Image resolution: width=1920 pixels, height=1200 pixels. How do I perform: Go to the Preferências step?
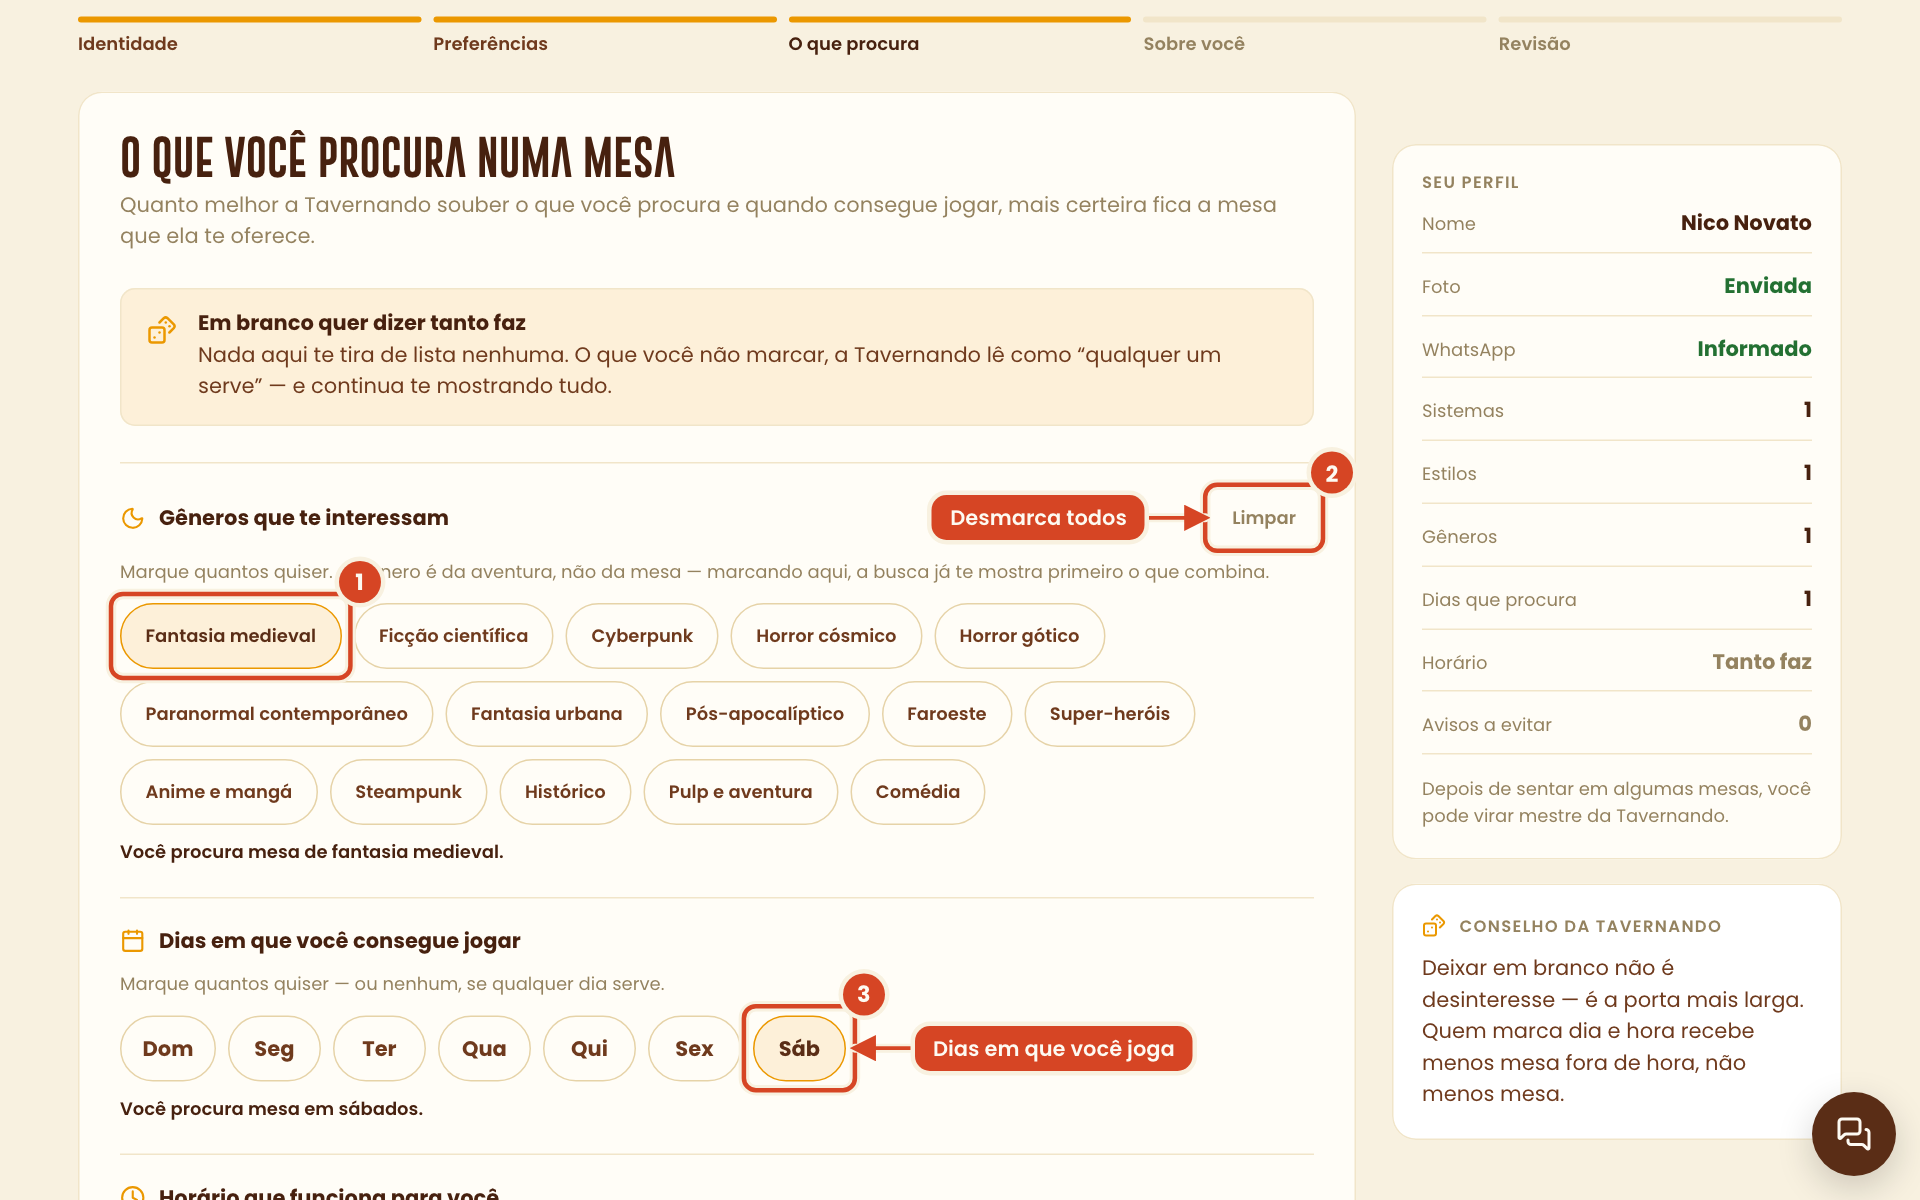[604, 36]
